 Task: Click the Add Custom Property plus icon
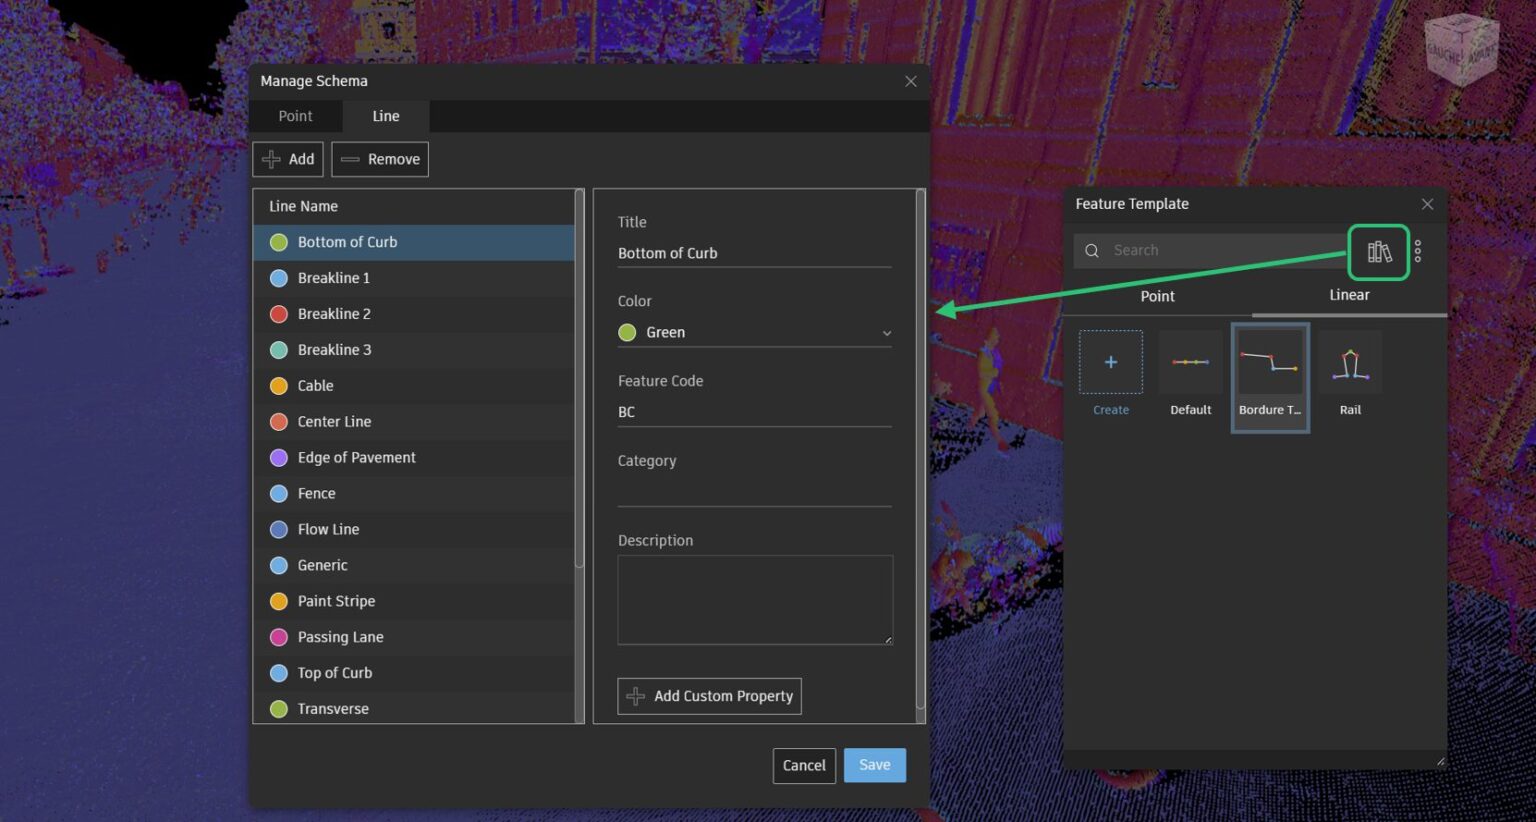point(637,696)
